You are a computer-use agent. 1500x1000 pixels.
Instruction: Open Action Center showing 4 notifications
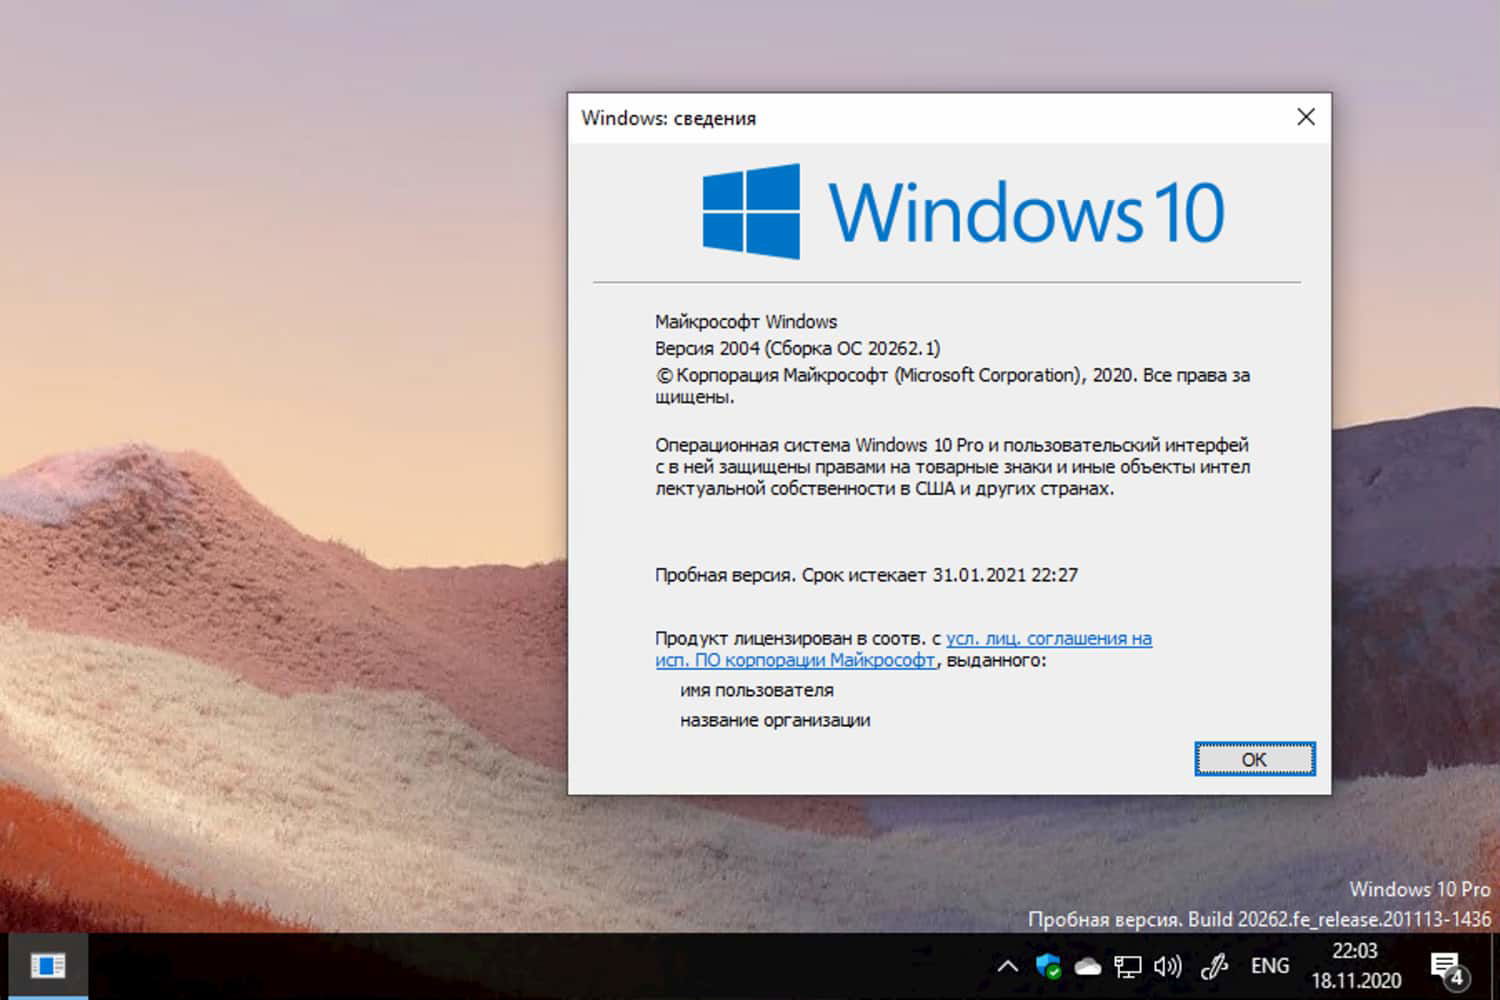(1447, 966)
